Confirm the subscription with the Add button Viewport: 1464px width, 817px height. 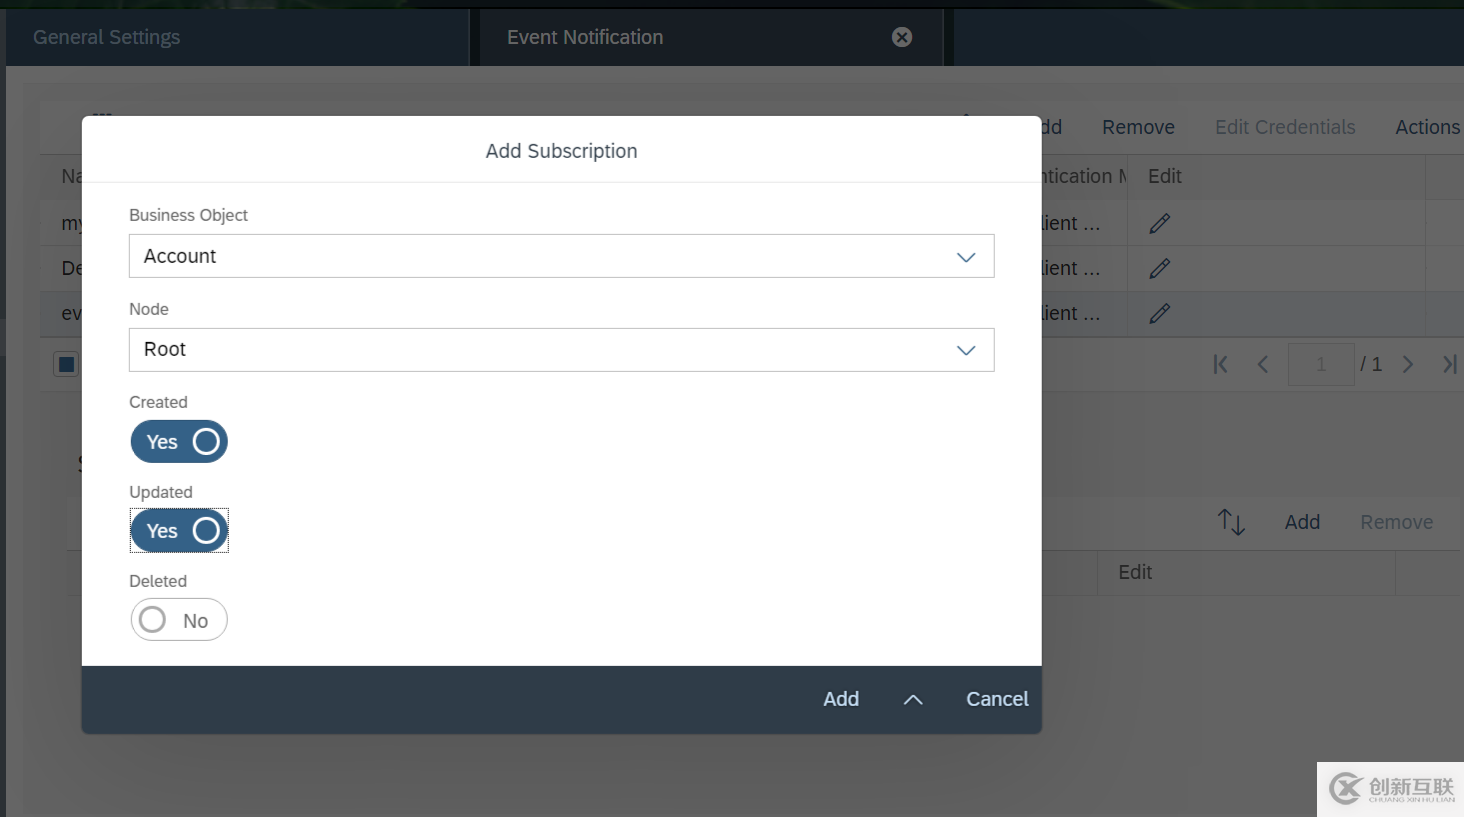coord(840,699)
